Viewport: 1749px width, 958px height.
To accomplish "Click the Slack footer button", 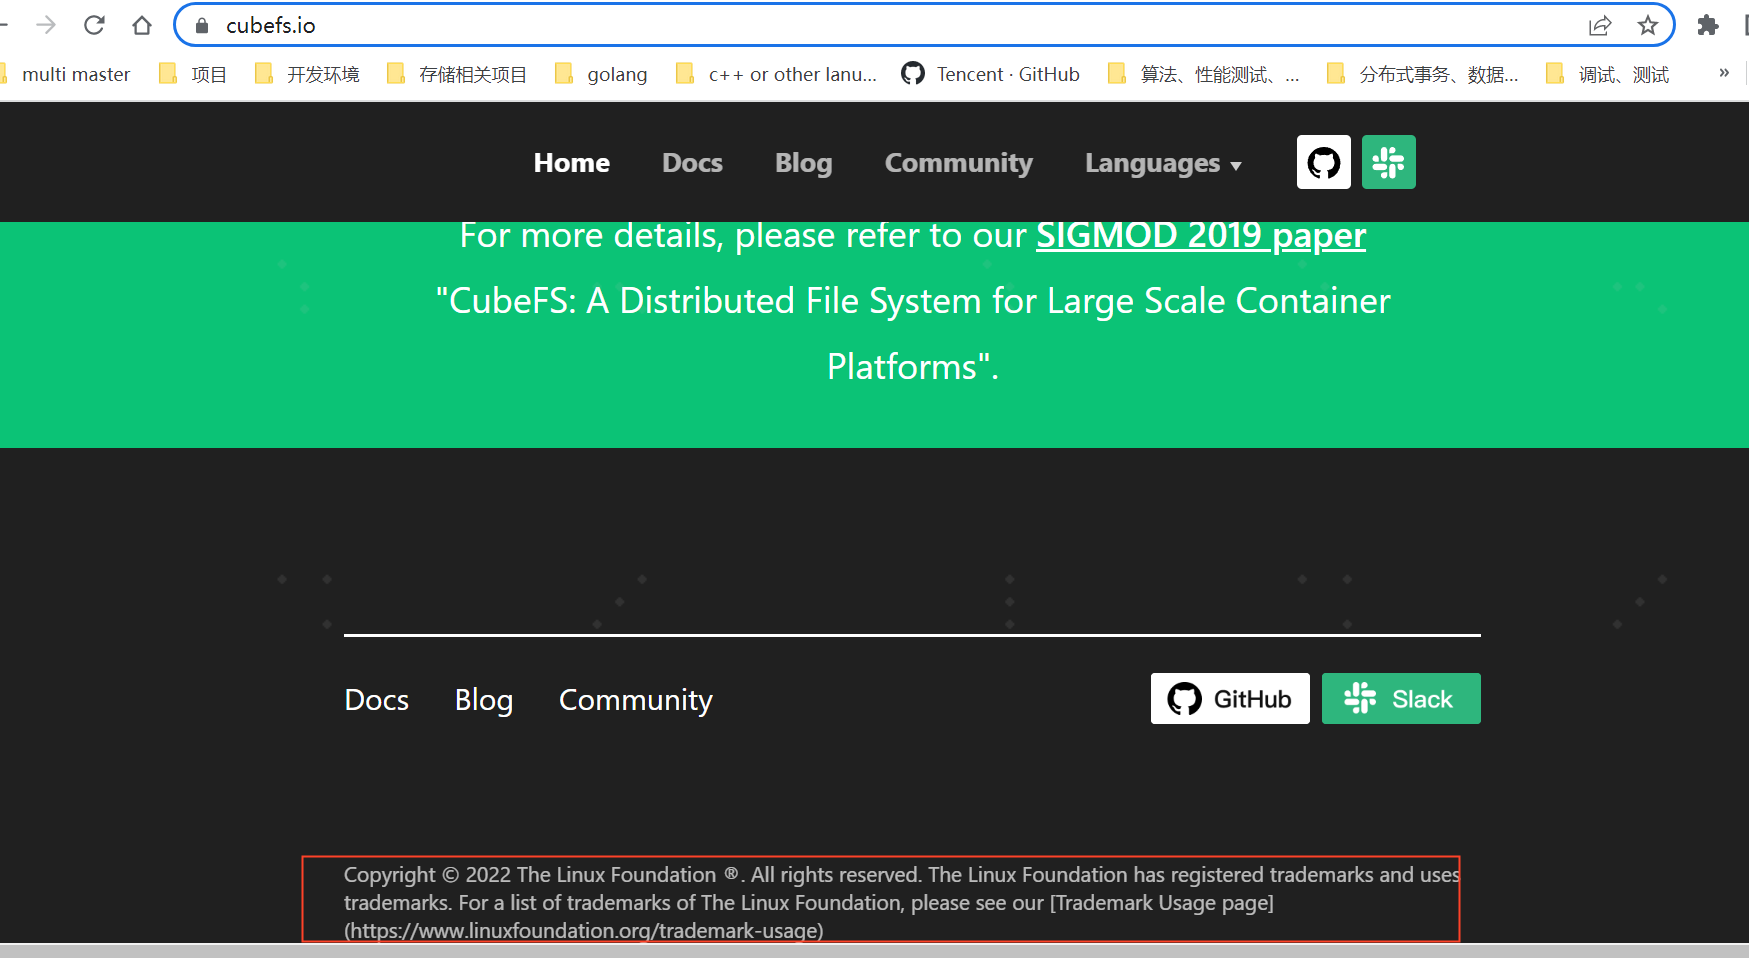I will [1400, 698].
